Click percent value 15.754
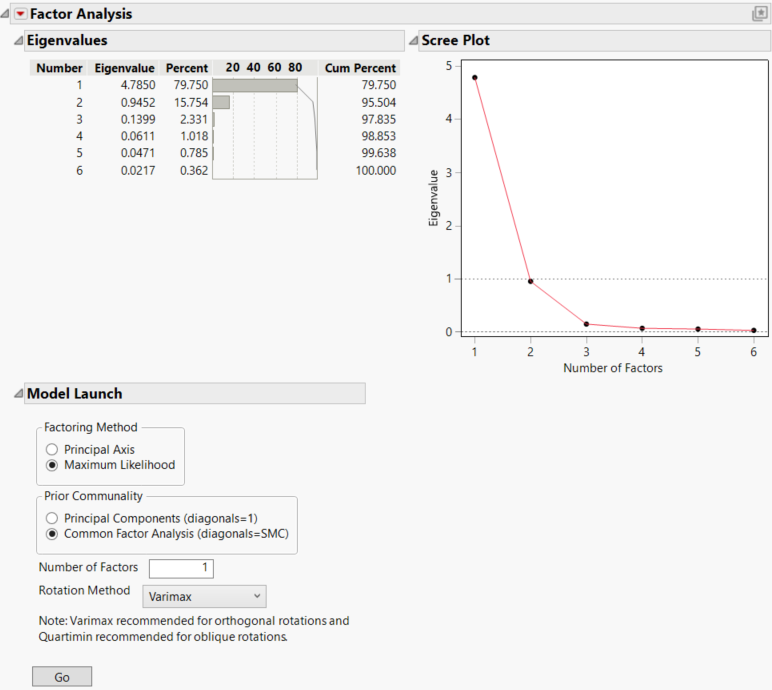This screenshot has height=690, width=772. coord(191,102)
